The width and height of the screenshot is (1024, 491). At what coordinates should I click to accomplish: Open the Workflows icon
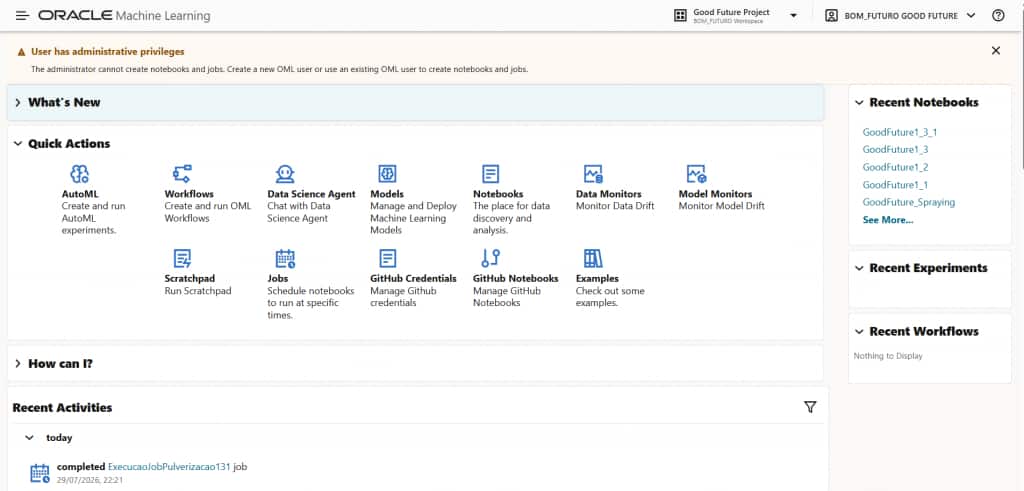coord(182,174)
